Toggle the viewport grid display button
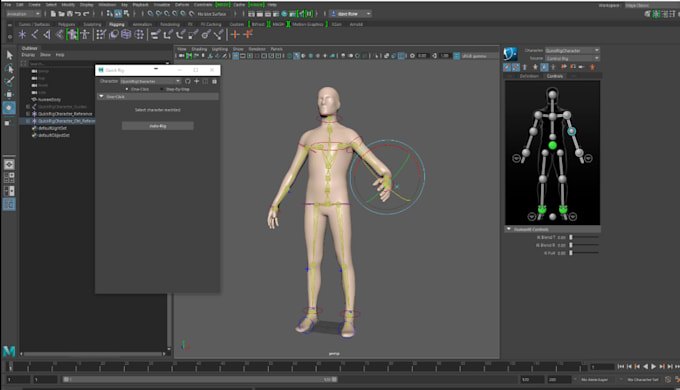Screen dimensions: 680x390 tap(235, 56)
